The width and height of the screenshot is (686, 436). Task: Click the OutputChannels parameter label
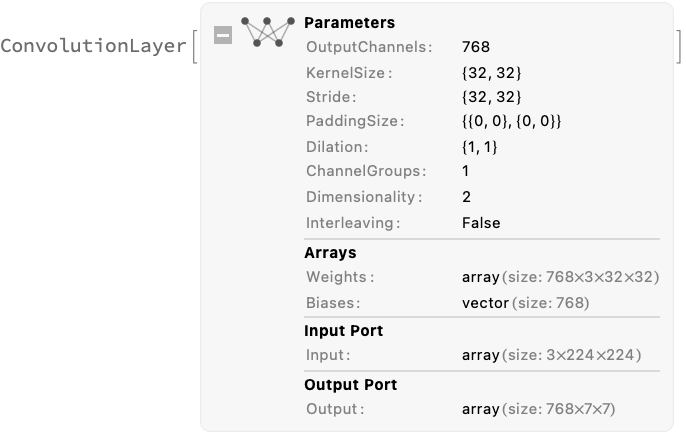pyautogui.click(x=369, y=47)
